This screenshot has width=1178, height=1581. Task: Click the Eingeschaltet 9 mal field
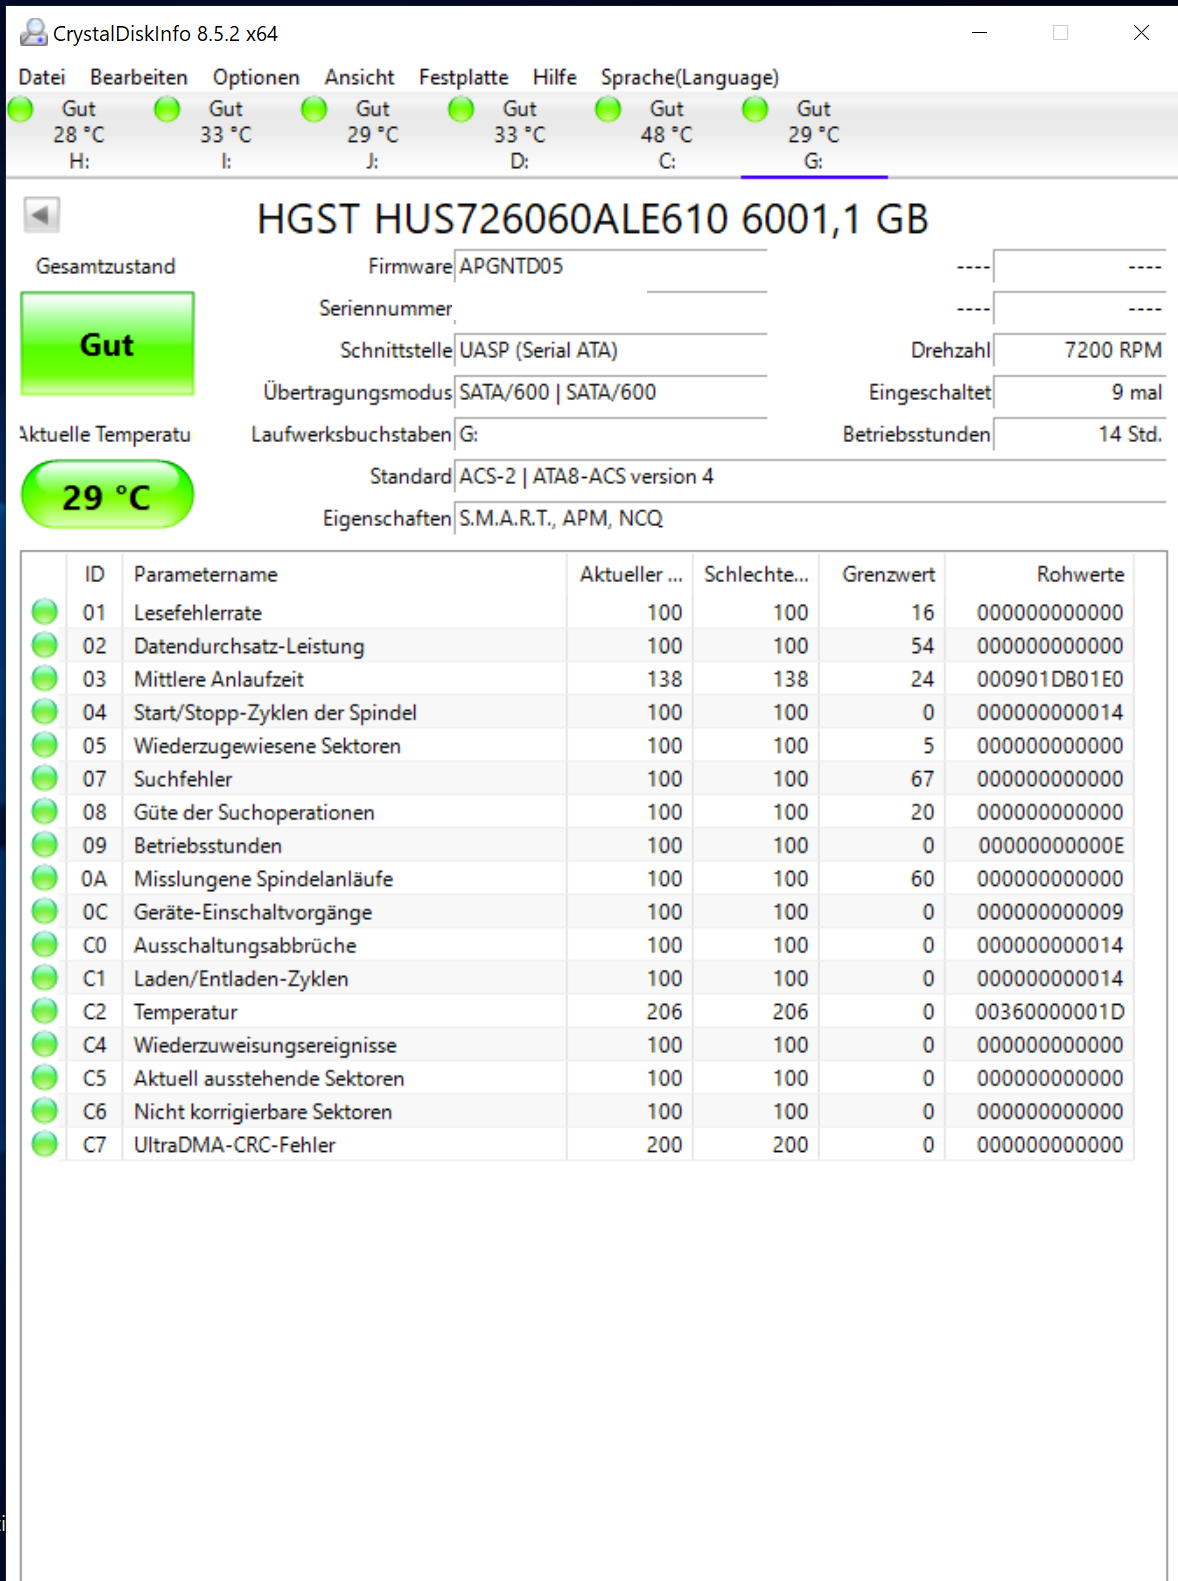tap(1079, 392)
